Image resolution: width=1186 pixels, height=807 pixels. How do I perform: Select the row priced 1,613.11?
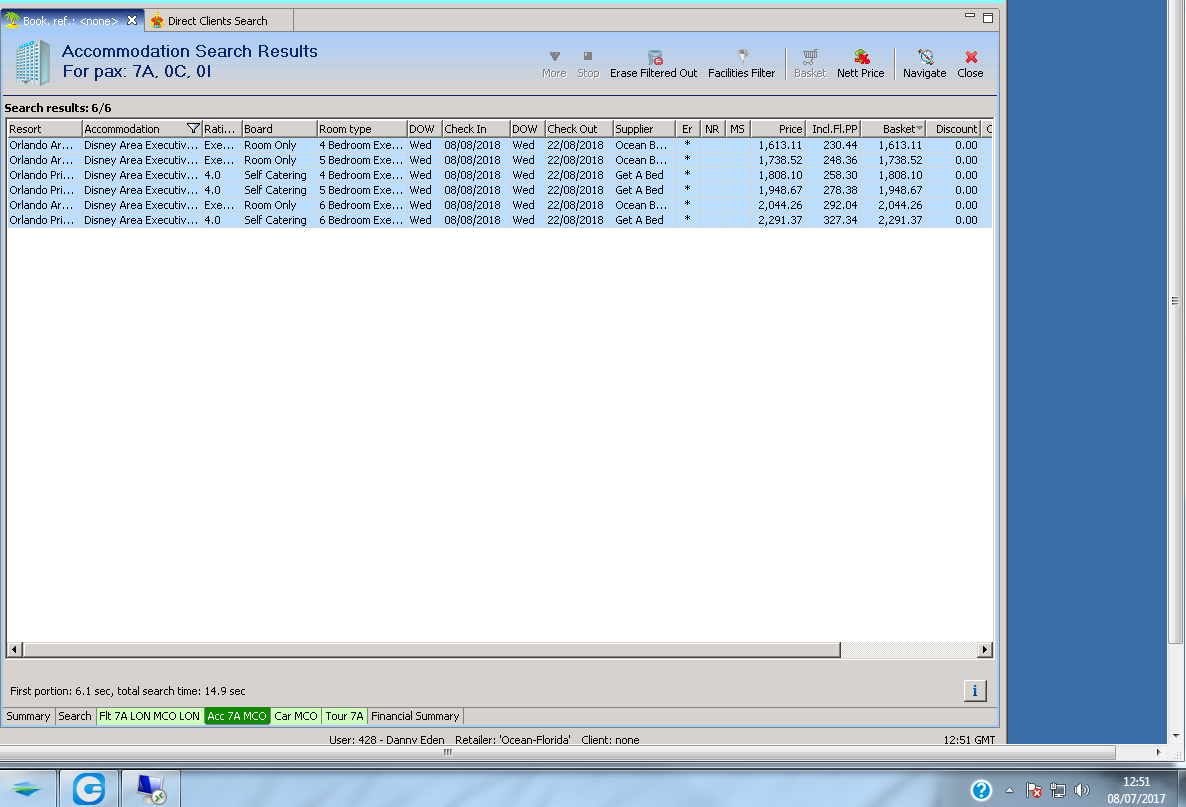[x=499, y=145]
